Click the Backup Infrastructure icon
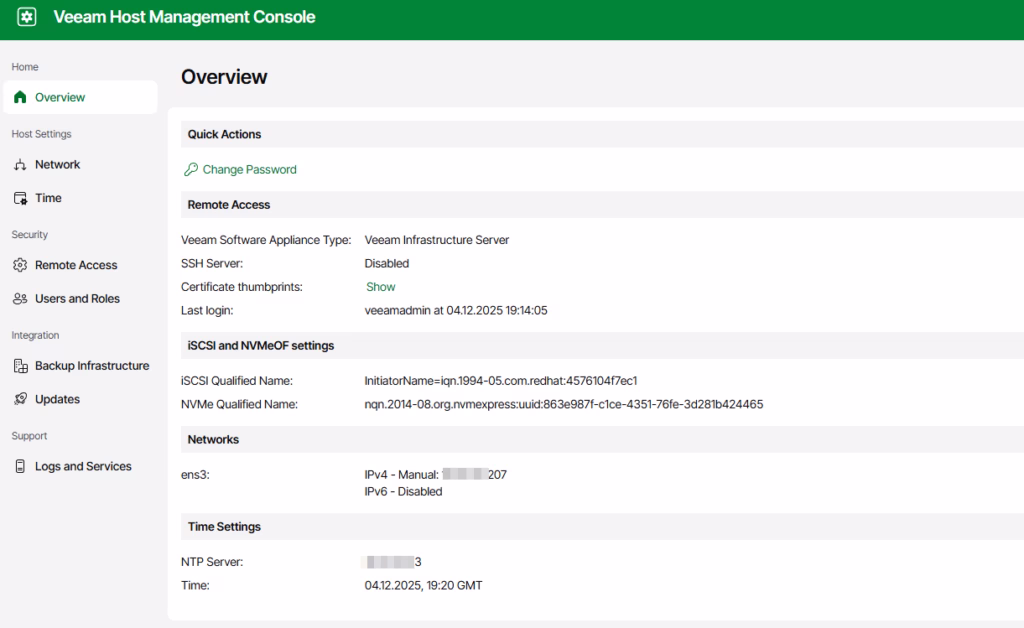Image resolution: width=1024 pixels, height=628 pixels. [x=20, y=366]
